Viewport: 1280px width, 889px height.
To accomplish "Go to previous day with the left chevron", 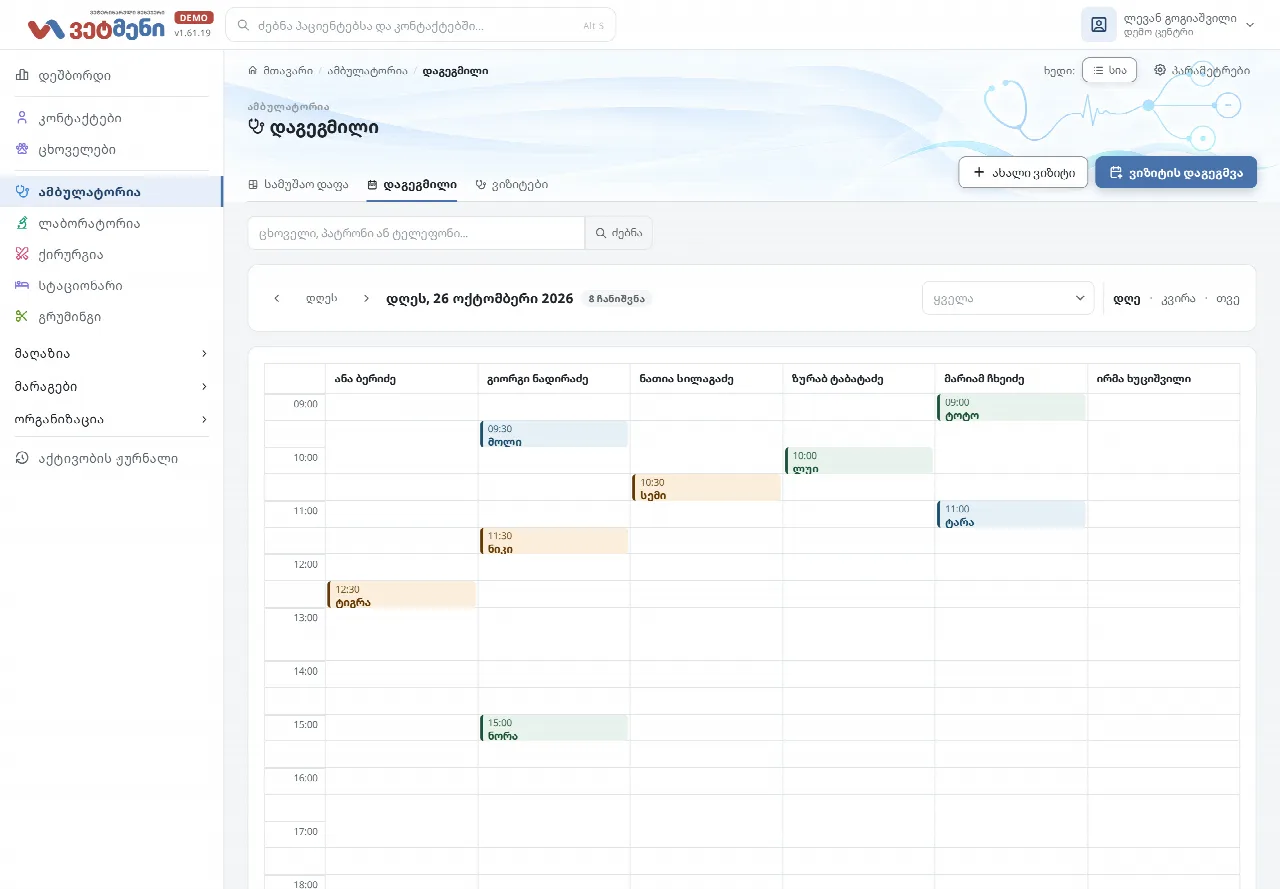I will coord(277,298).
